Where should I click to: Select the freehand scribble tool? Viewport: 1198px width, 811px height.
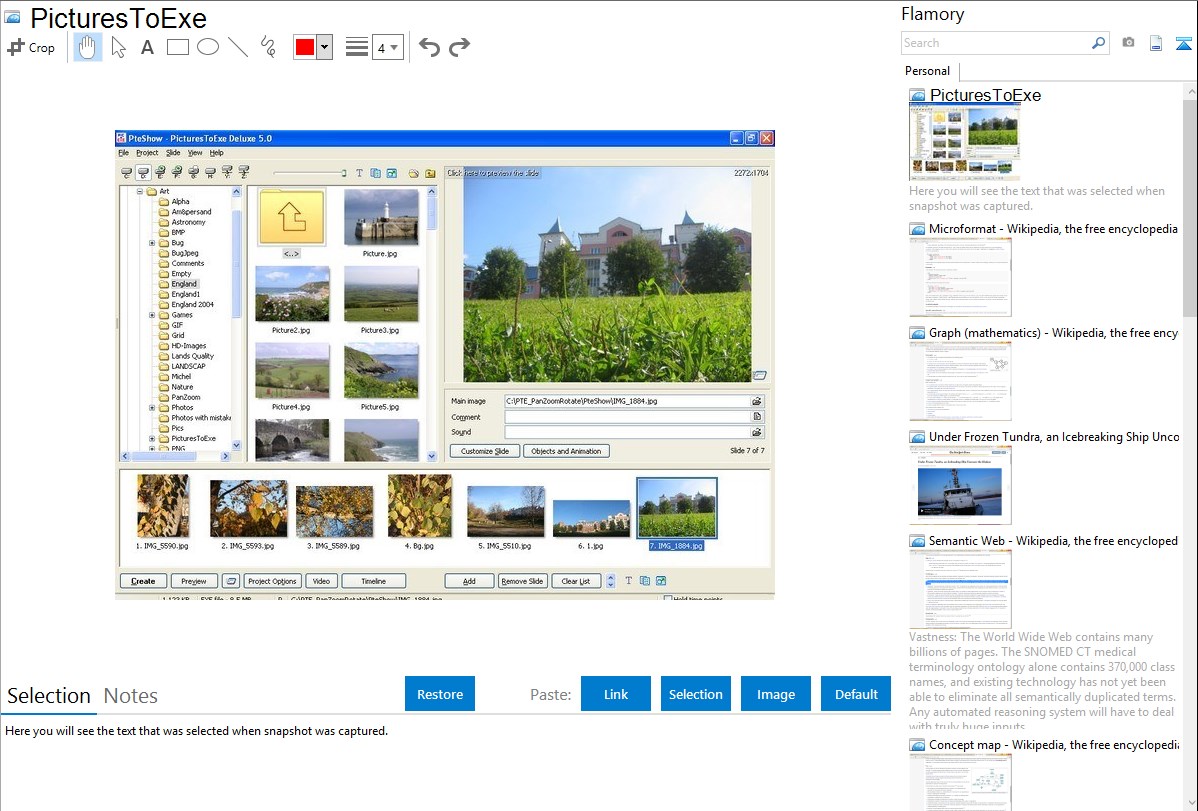tap(268, 47)
